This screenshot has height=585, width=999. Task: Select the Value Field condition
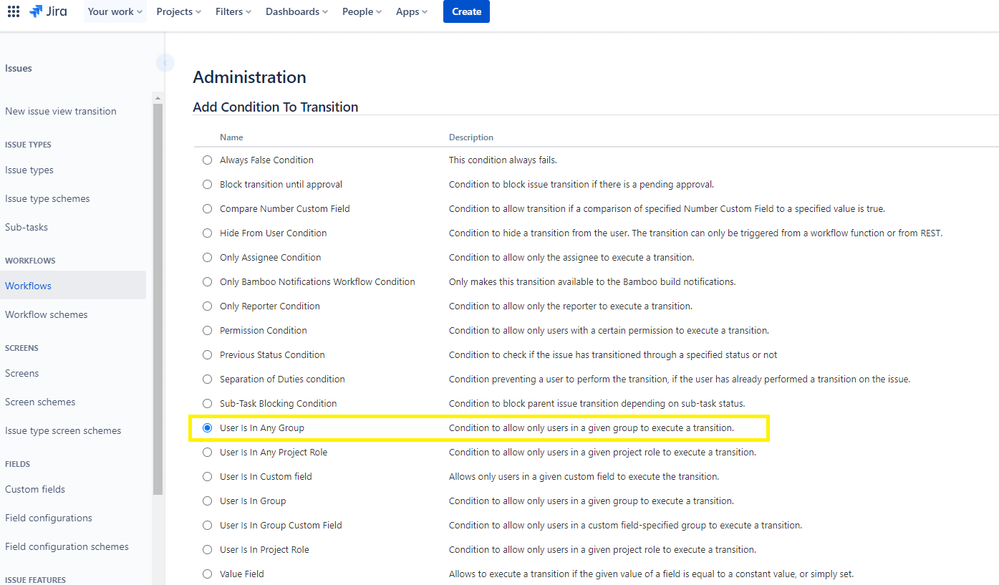click(207, 573)
